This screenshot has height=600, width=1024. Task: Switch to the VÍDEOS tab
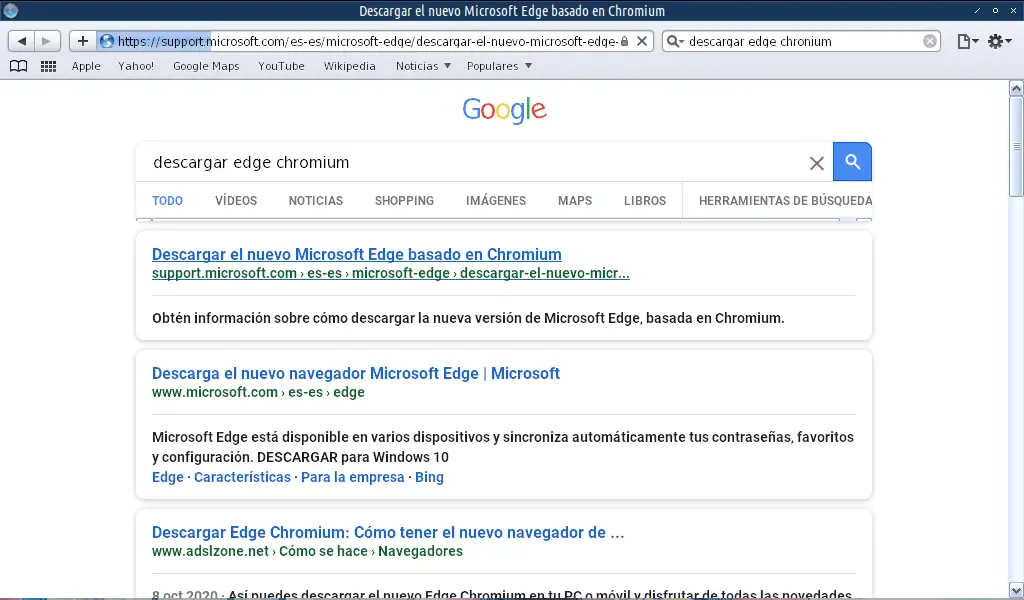click(x=236, y=200)
